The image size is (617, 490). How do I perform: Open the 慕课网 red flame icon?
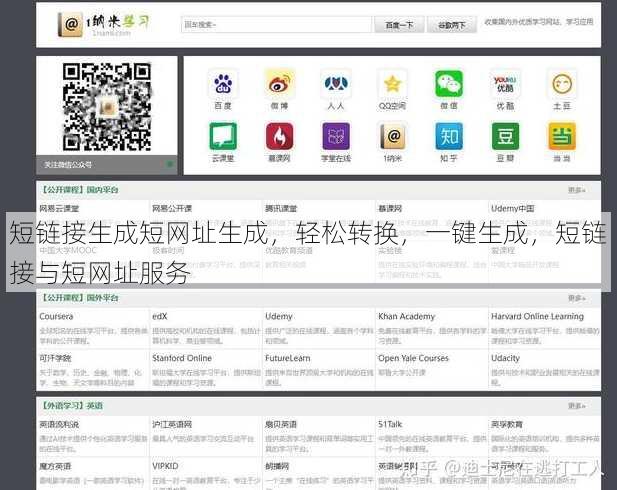[279, 136]
